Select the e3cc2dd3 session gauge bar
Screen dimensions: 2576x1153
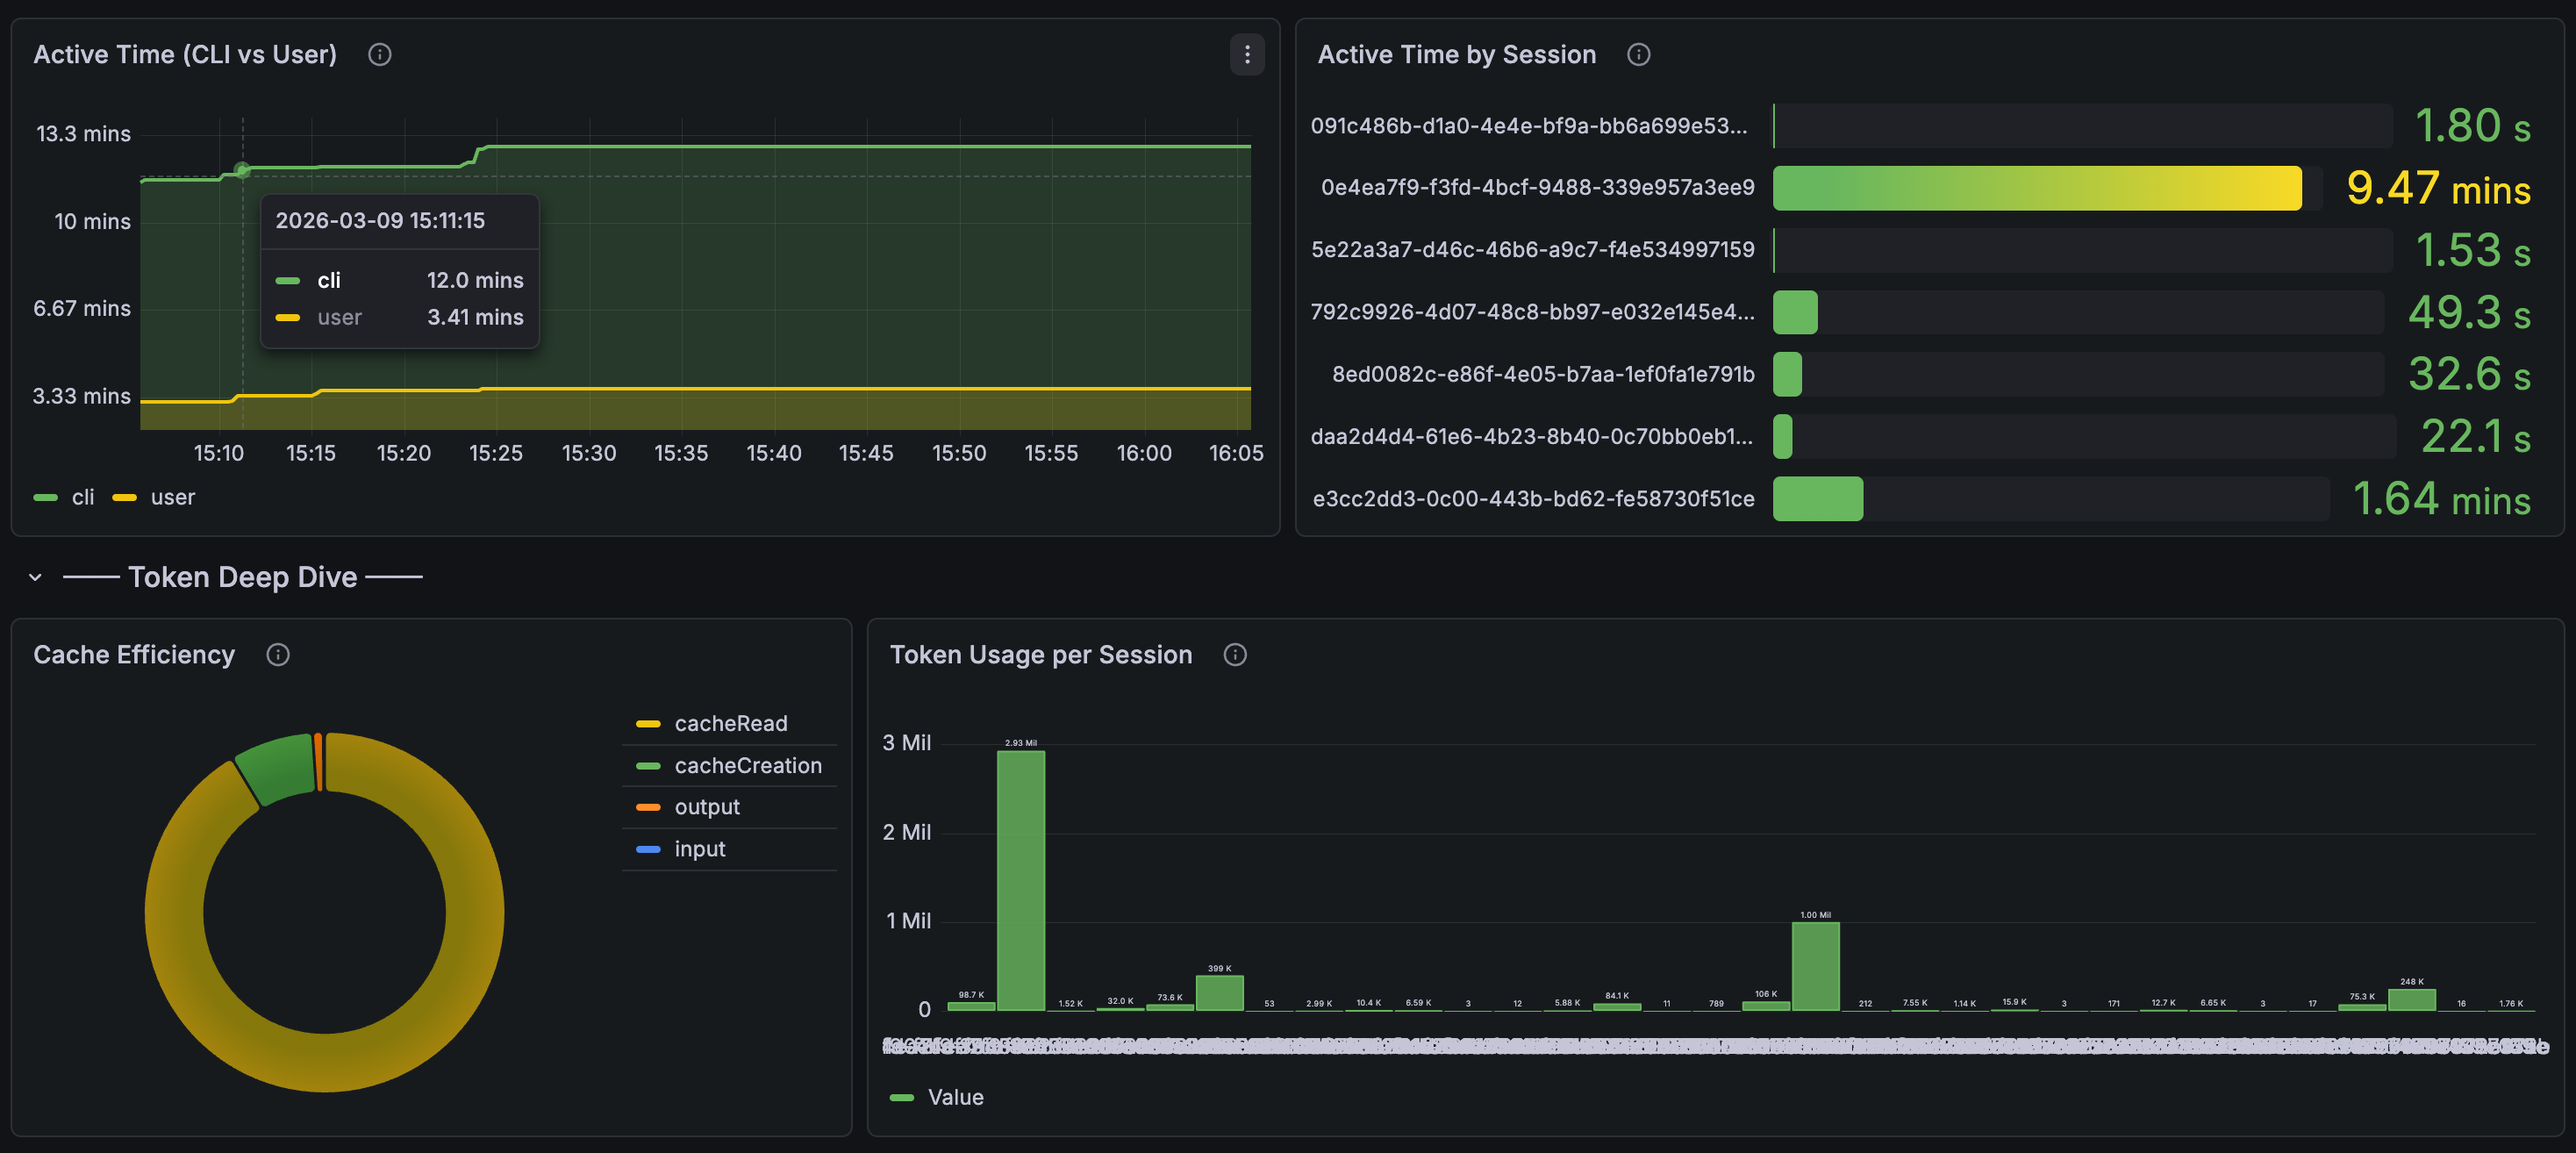[1817, 498]
